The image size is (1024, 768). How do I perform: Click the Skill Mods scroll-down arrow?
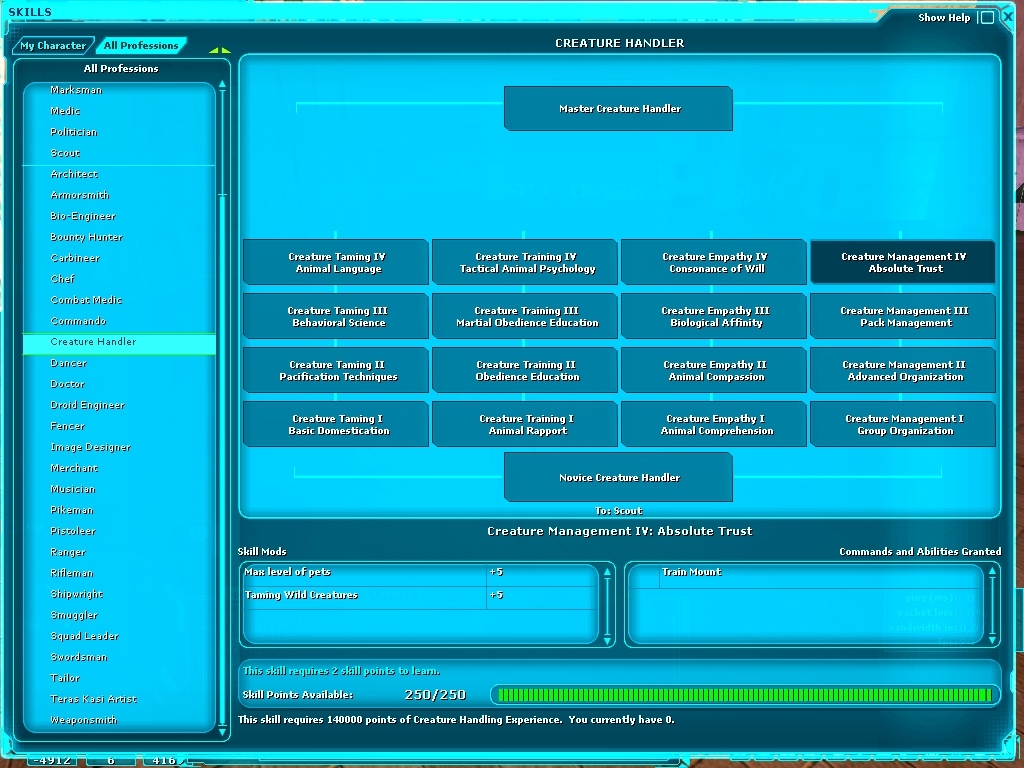tap(607, 641)
